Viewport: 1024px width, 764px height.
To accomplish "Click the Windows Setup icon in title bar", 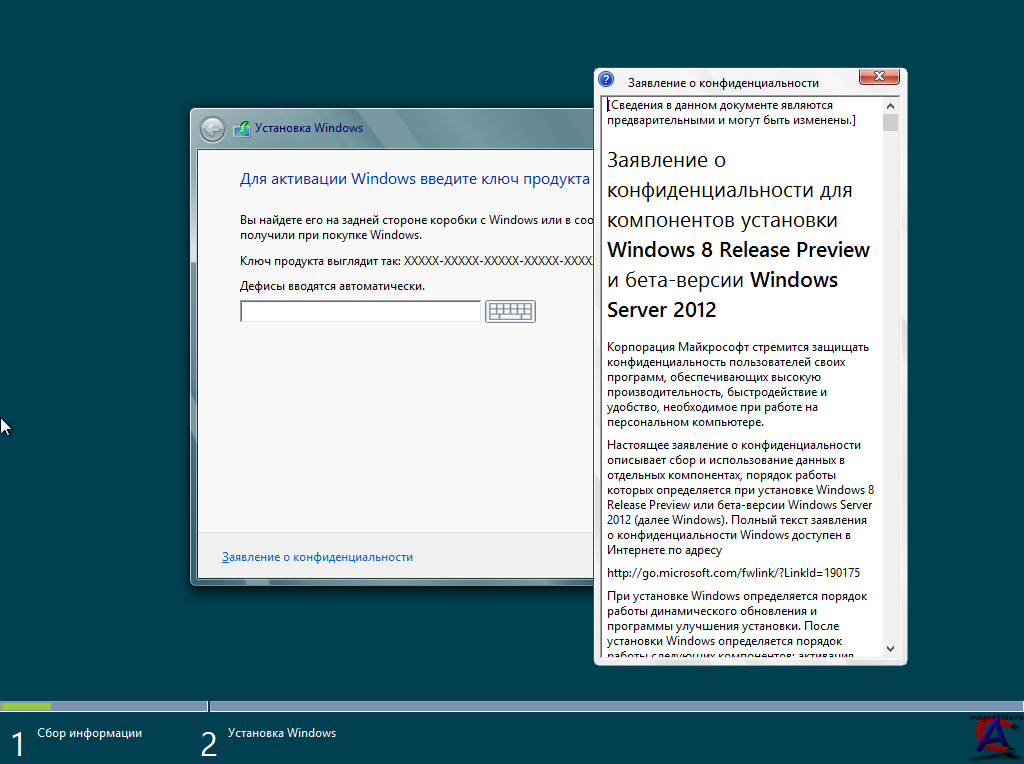I will (241, 129).
